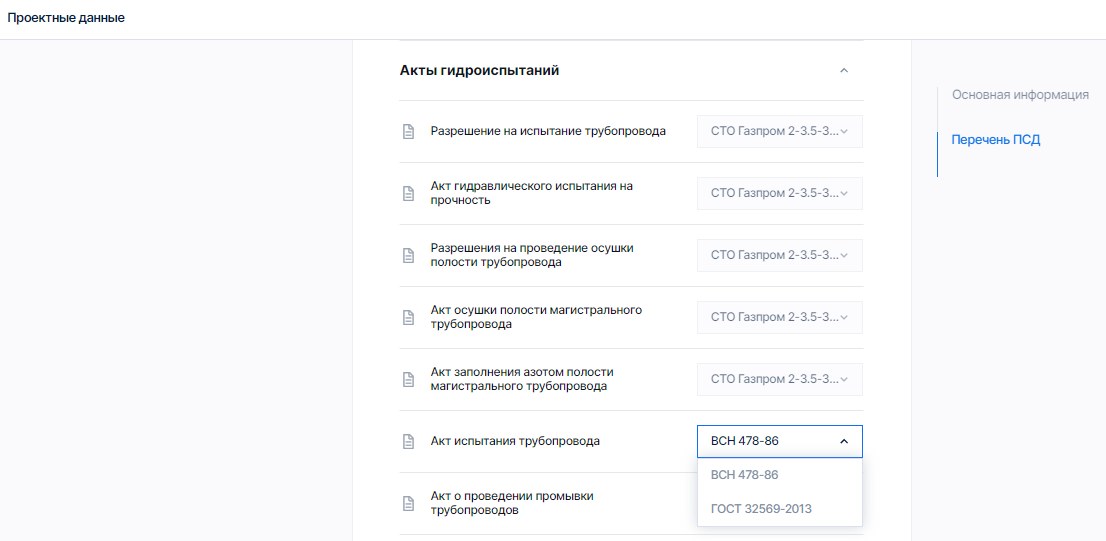This screenshot has height=541, width=1106.
Task: Collapse the Акты гидроиспытаний section chevron
Action: point(844,71)
